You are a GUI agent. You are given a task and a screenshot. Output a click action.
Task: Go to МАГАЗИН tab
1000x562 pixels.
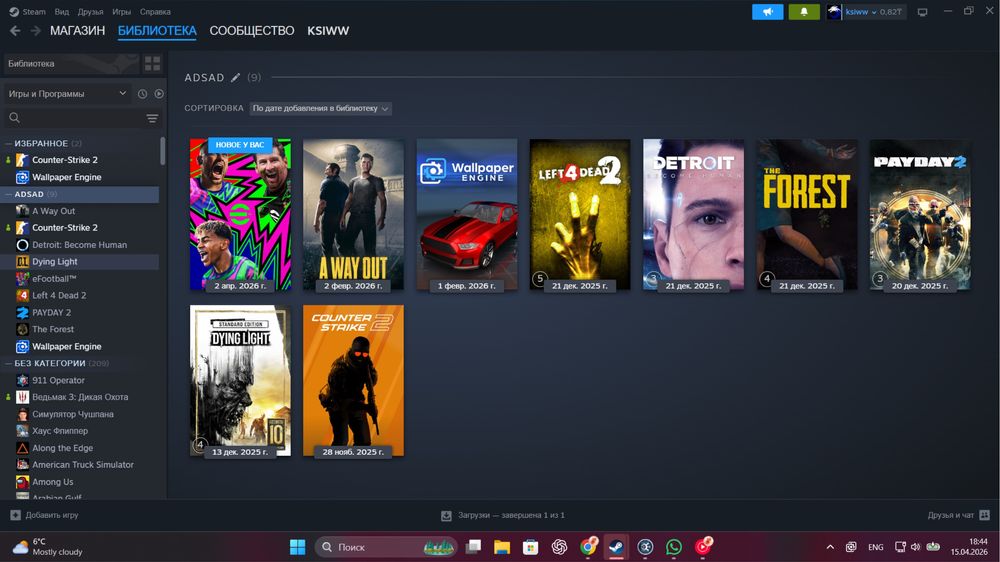pos(77,31)
